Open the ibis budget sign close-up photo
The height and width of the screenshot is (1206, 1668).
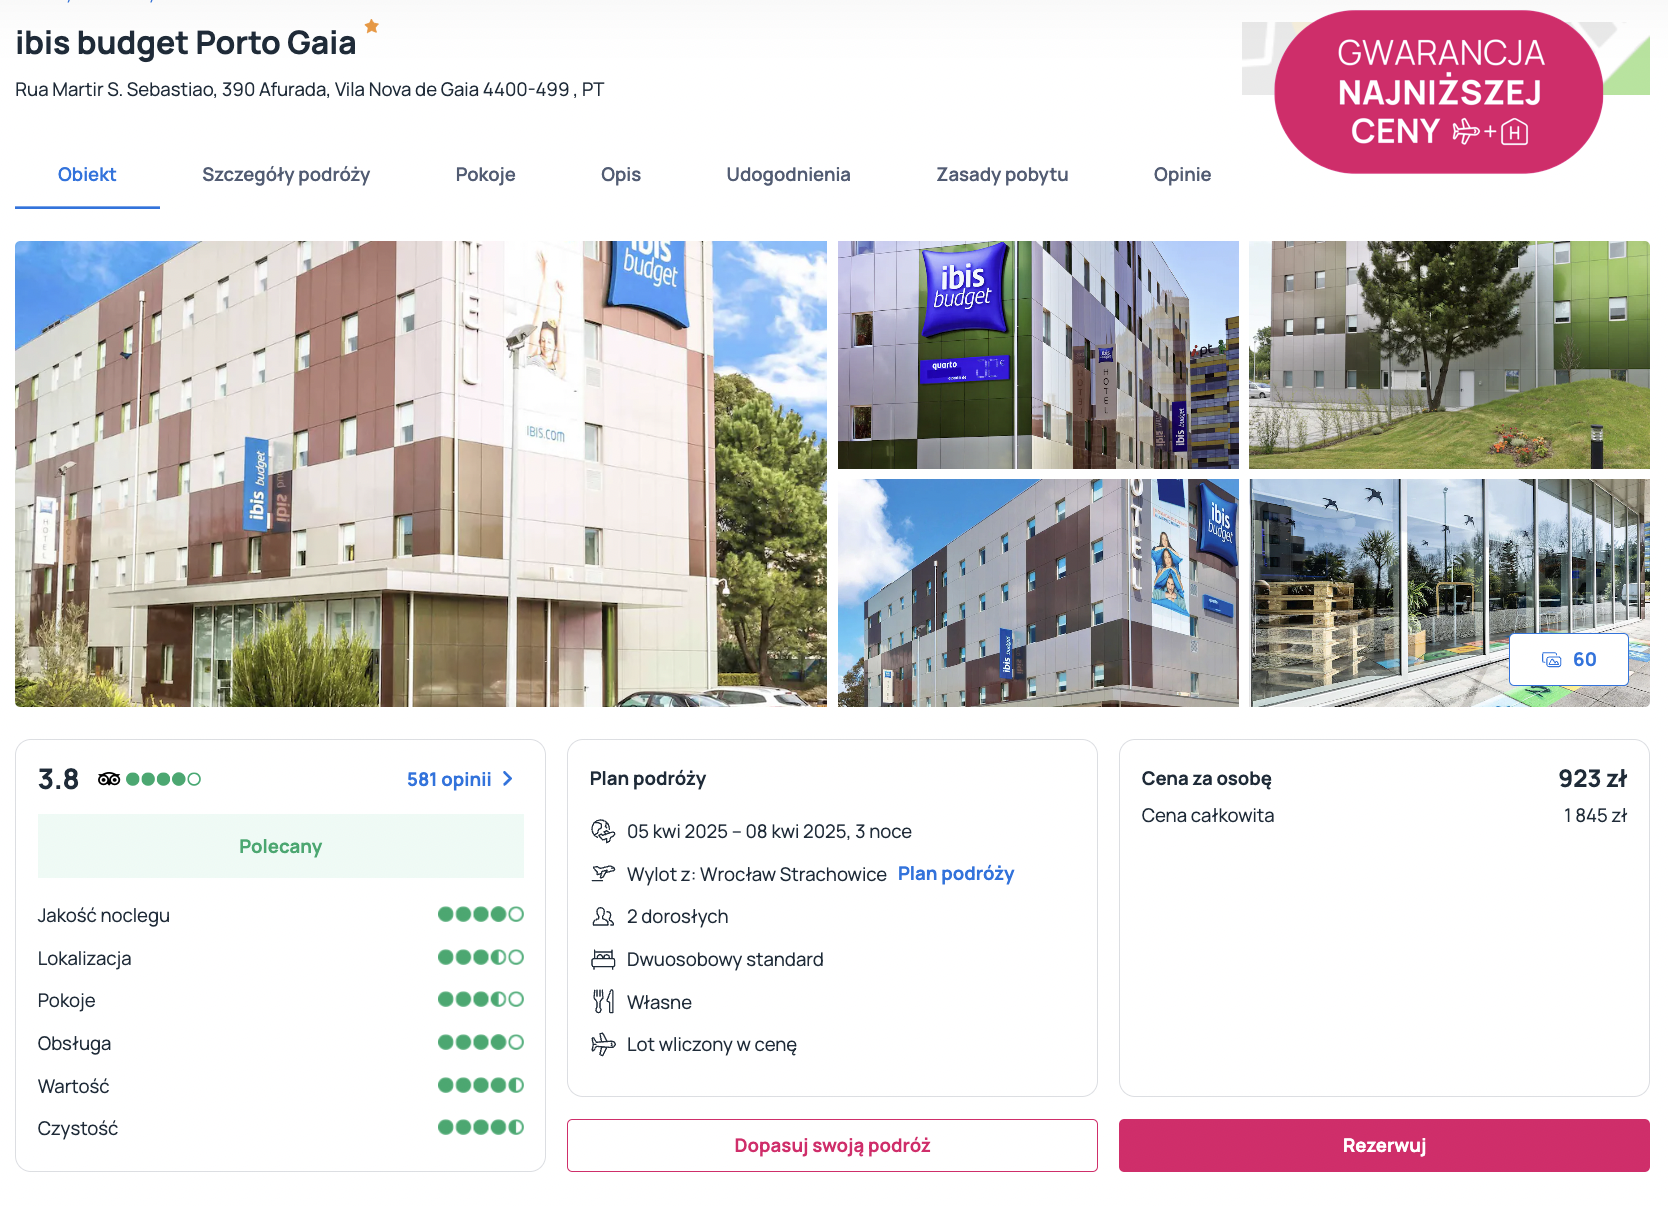click(1038, 355)
